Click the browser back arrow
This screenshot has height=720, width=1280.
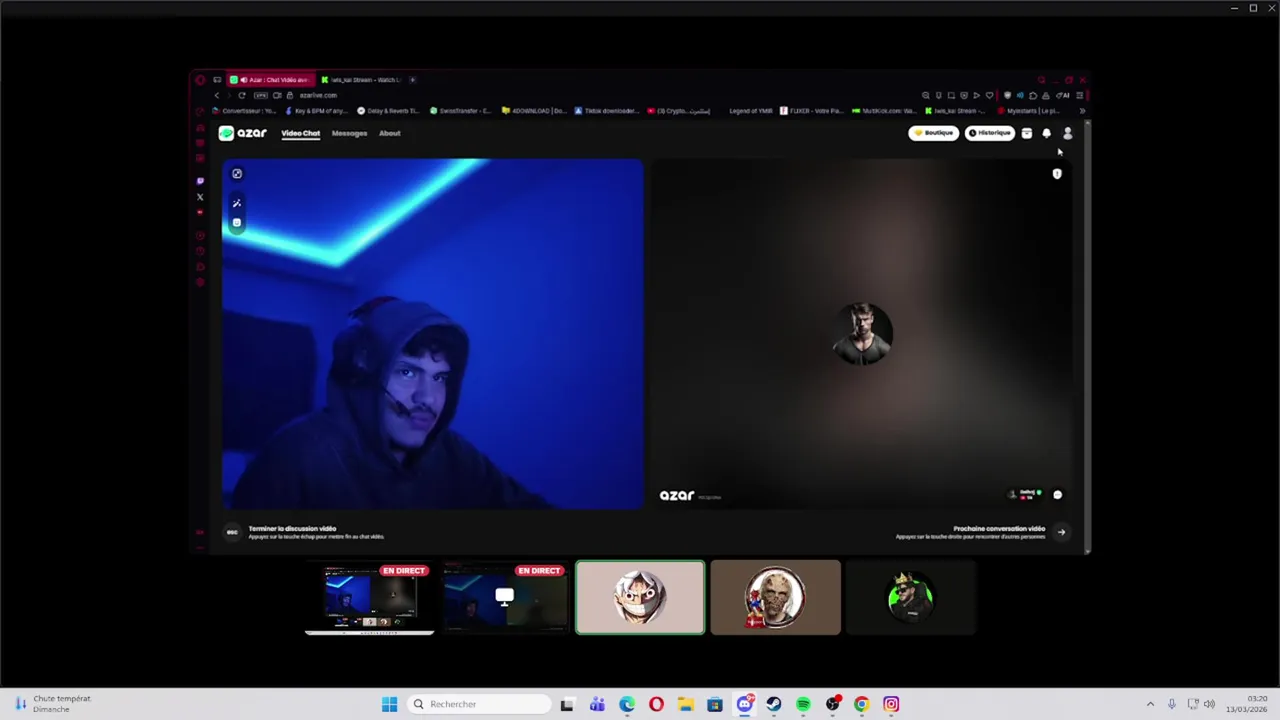(217, 95)
